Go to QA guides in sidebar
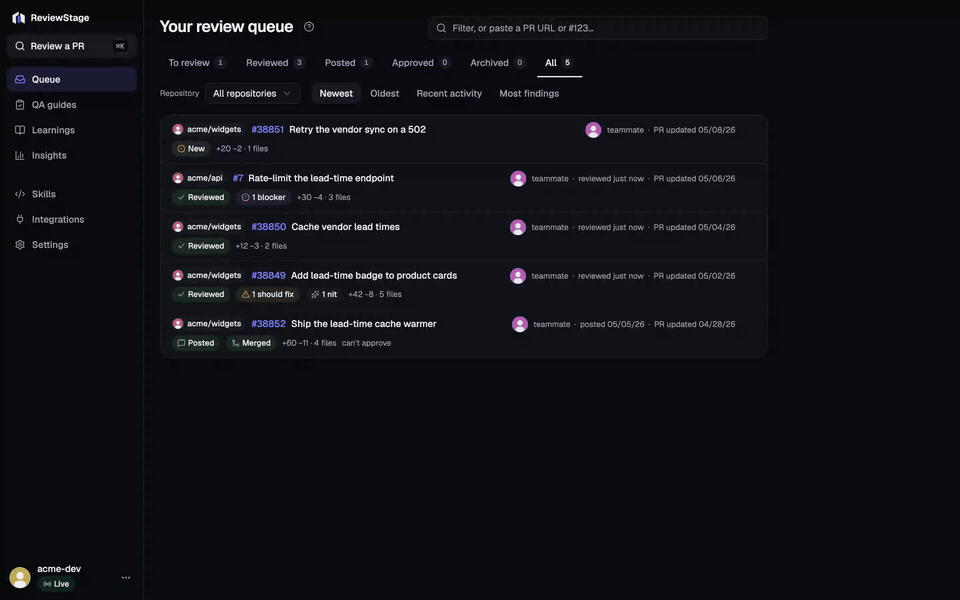The image size is (960, 600). [72, 105]
